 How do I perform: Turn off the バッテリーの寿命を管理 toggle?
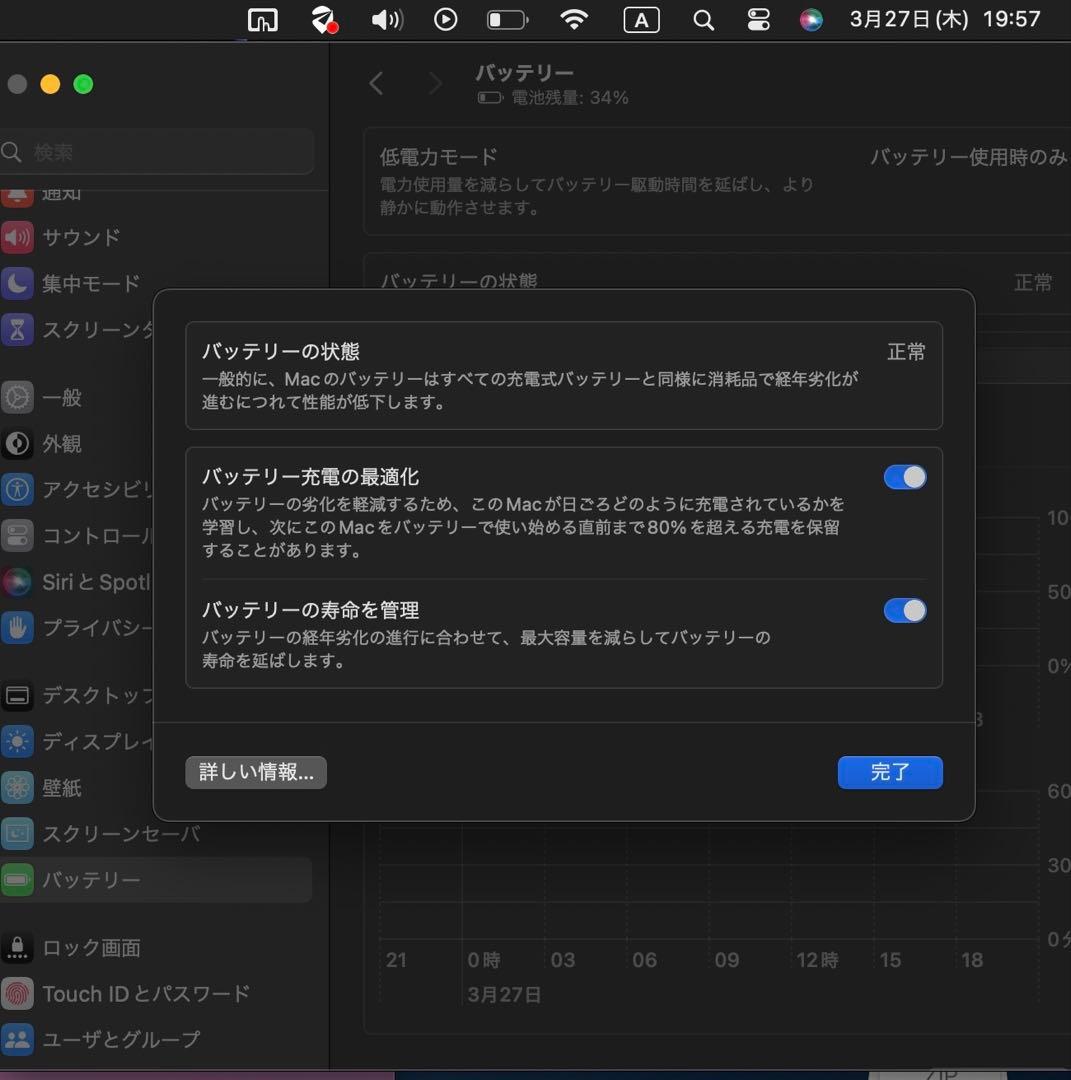905,610
